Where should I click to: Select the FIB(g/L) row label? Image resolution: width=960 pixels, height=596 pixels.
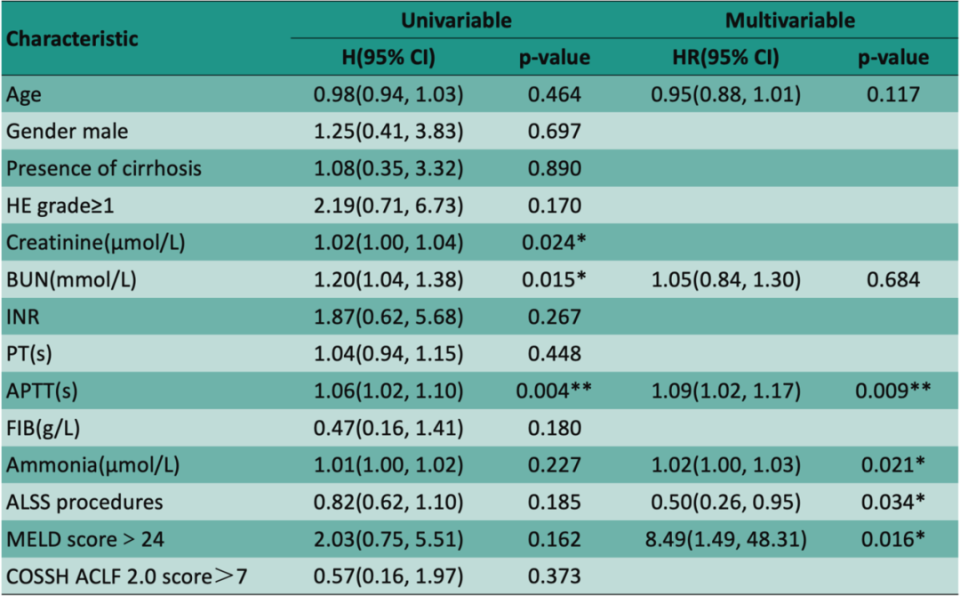point(42,428)
